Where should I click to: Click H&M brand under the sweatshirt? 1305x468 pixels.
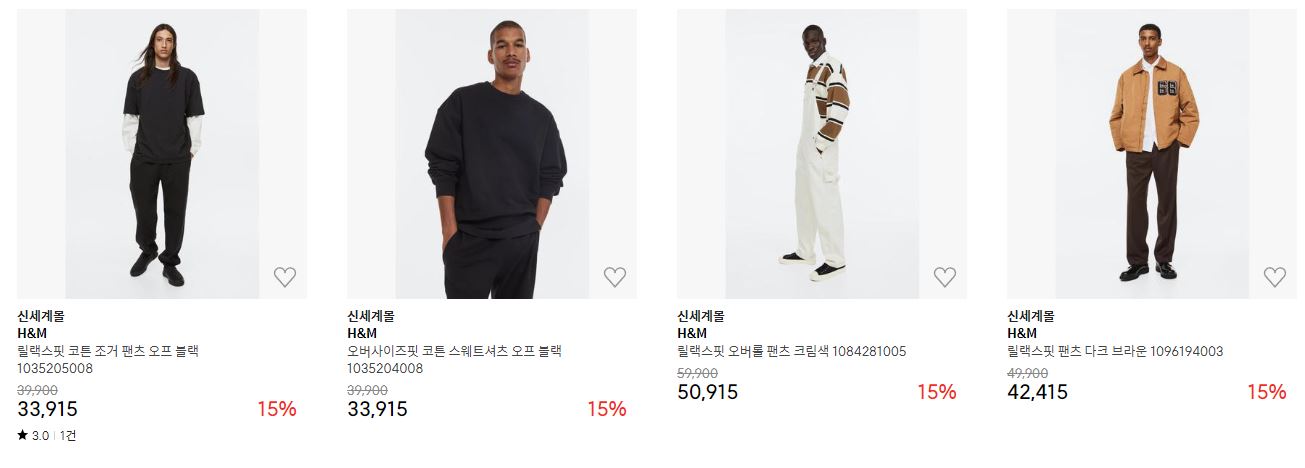(362, 333)
